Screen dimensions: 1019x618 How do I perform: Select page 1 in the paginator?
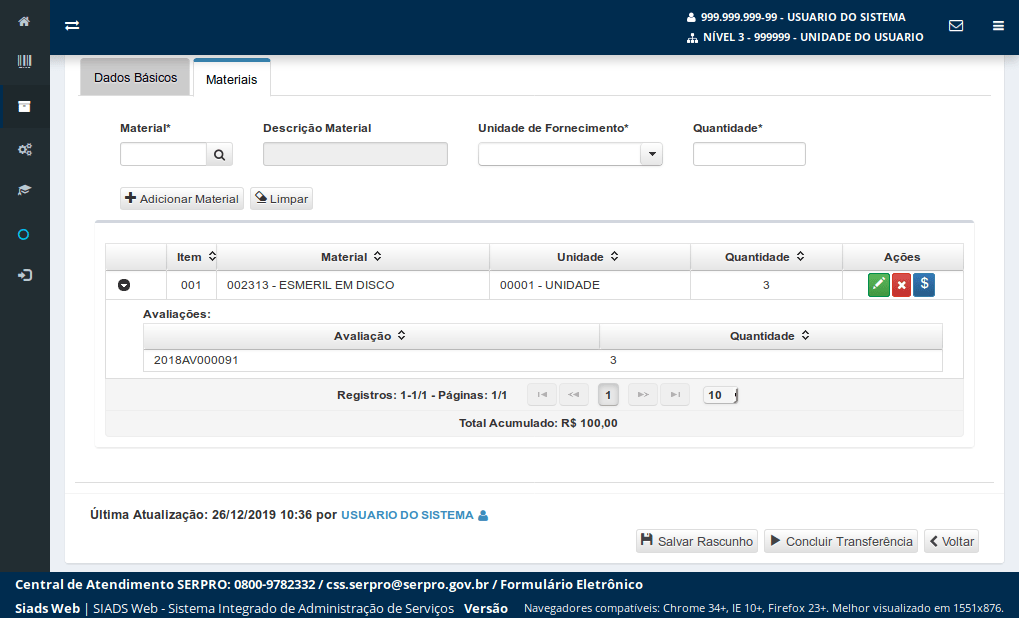click(608, 395)
